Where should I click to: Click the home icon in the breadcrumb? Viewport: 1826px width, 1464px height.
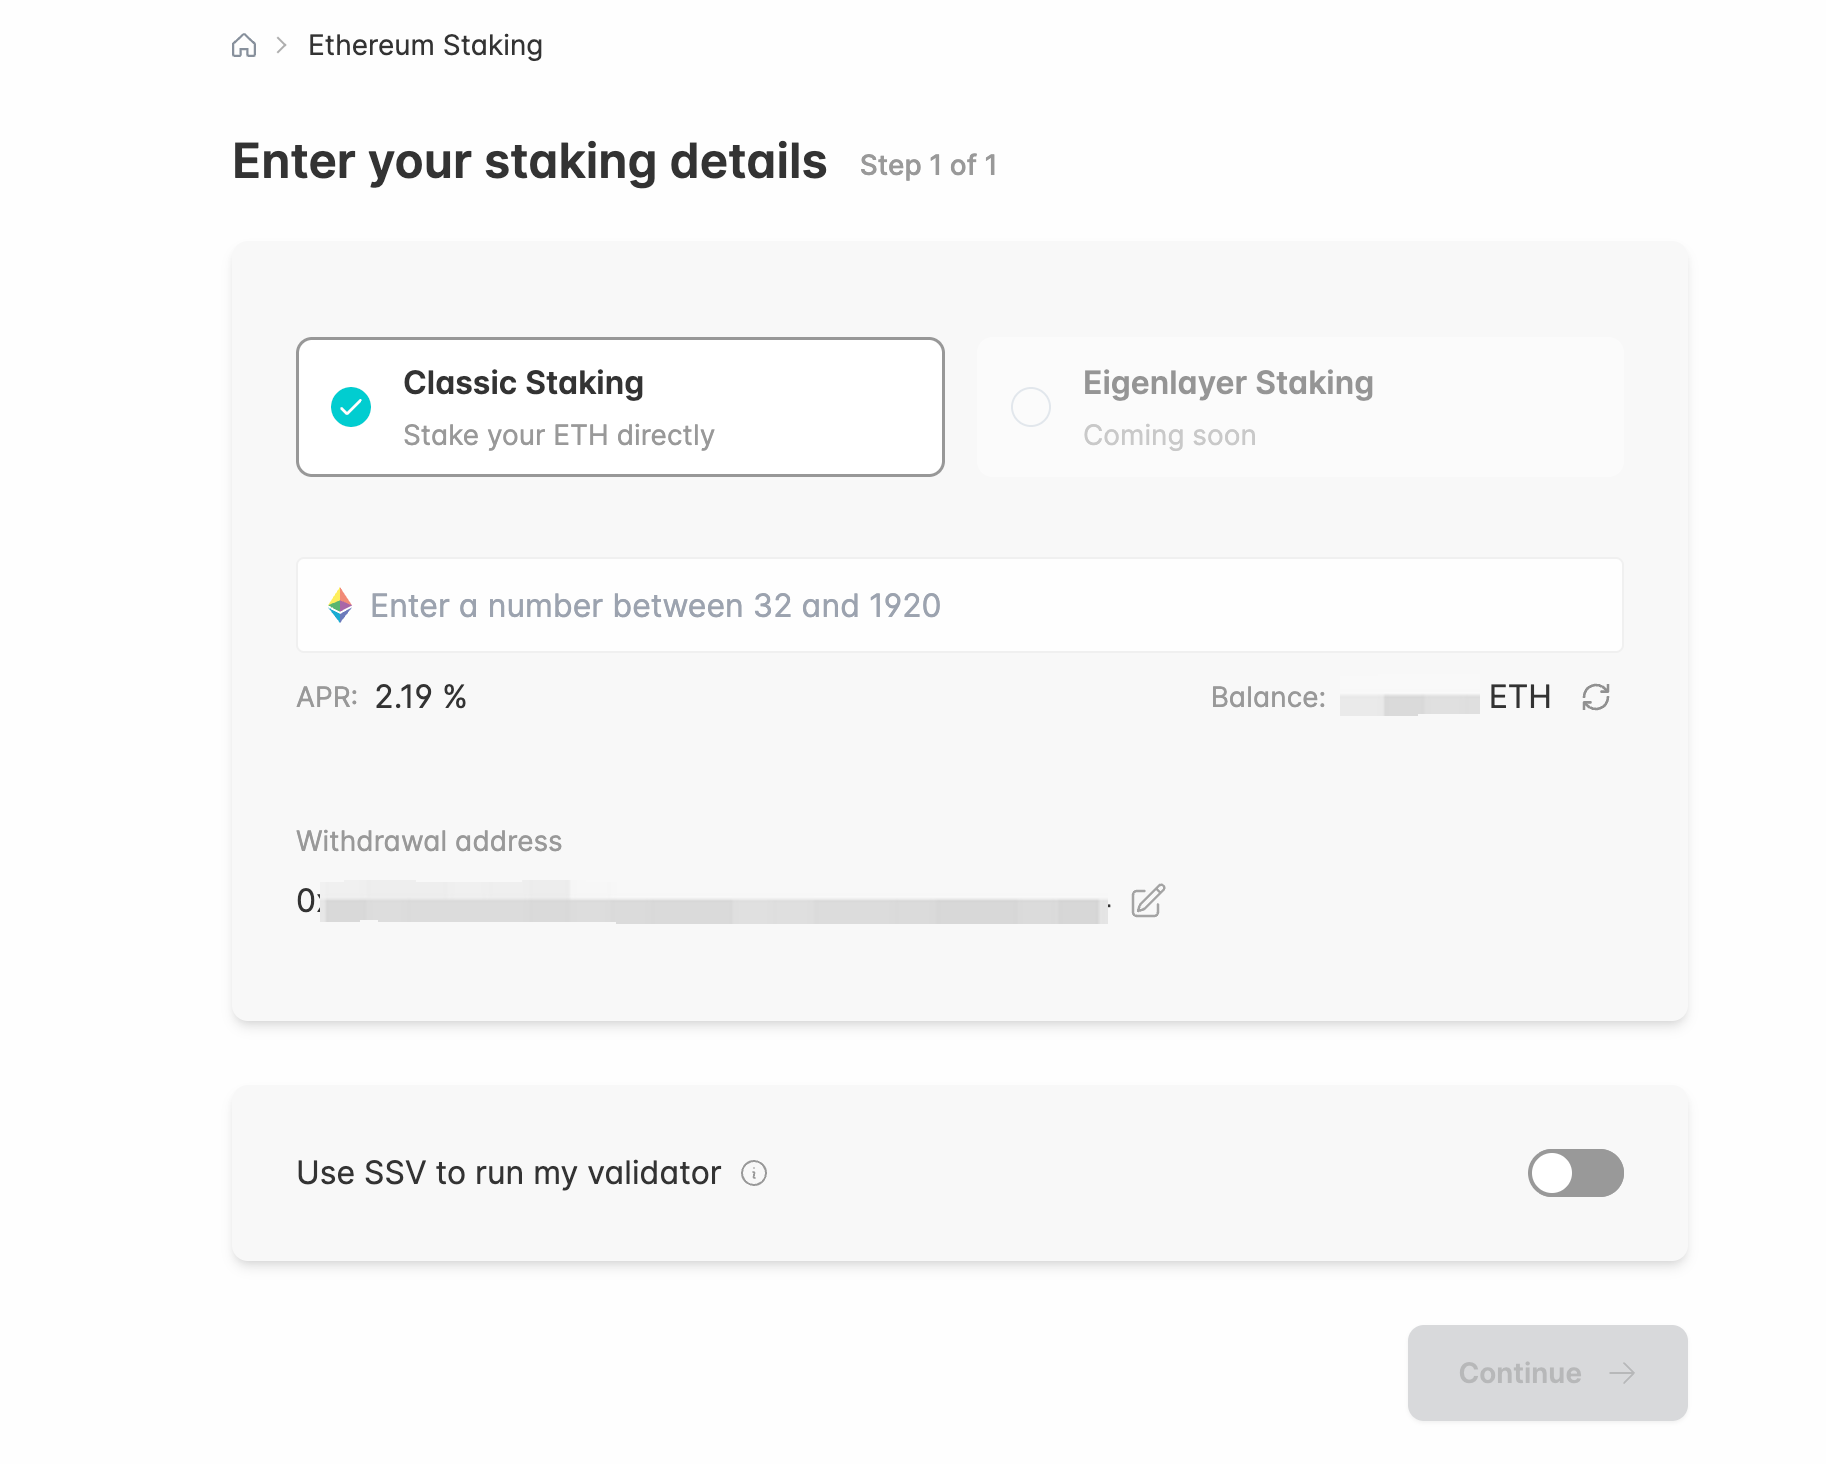pos(244,45)
